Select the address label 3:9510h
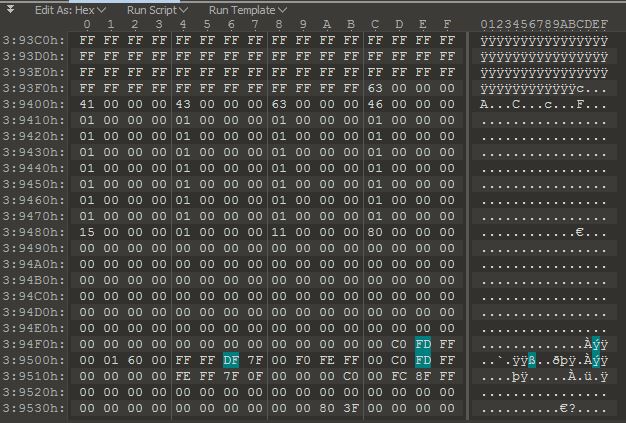Viewport: 626px width, 423px height. coord(34,376)
